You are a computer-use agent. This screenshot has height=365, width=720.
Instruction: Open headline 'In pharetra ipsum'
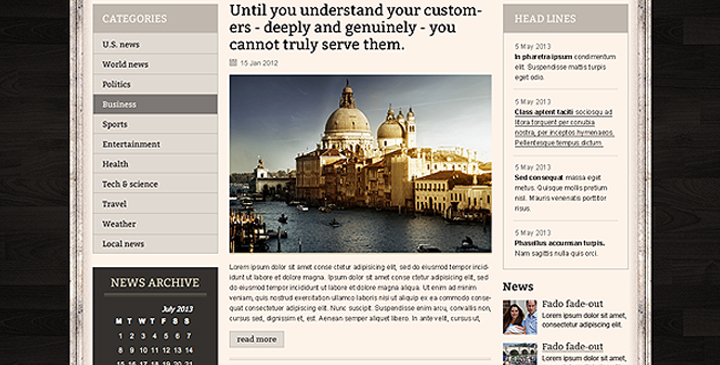click(x=543, y=57)
